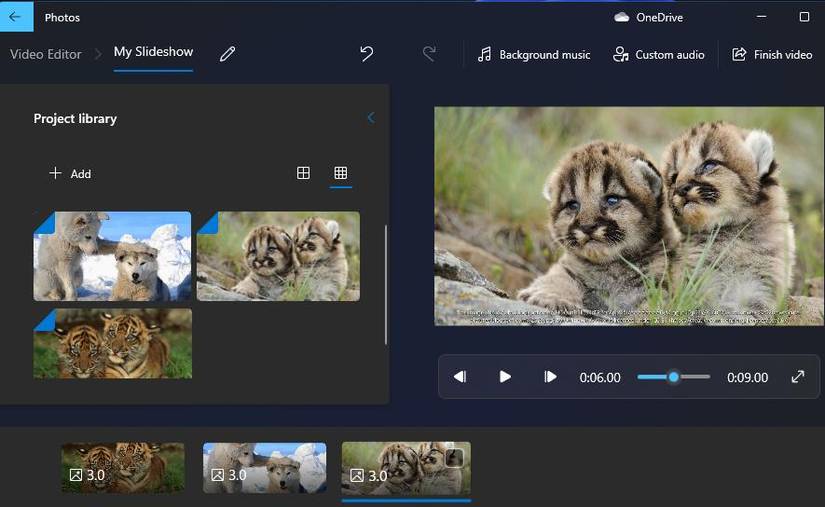Select the tiger cubs library thumbnail
The width and height of the screenshot is (825, 507).
point(112,343)
